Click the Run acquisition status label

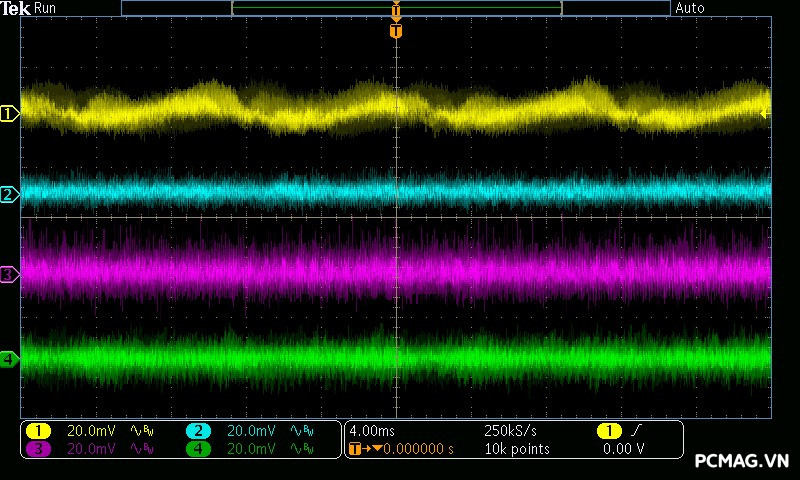[45, 8]
